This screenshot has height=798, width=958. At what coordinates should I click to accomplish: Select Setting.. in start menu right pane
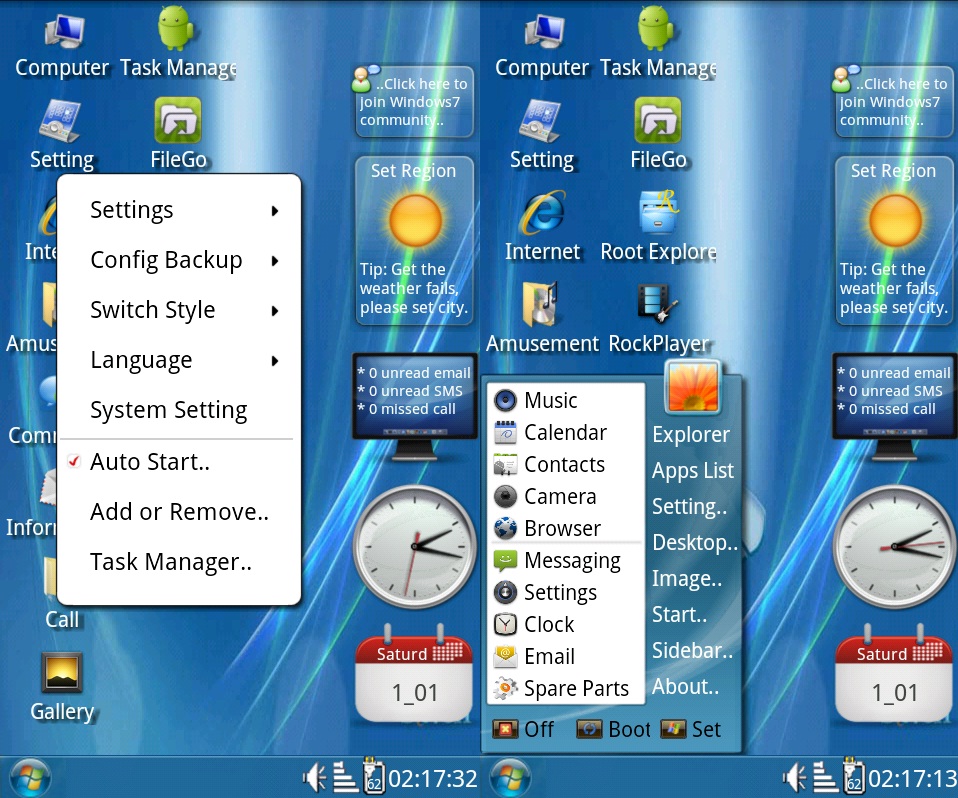(x=689, y=507)
